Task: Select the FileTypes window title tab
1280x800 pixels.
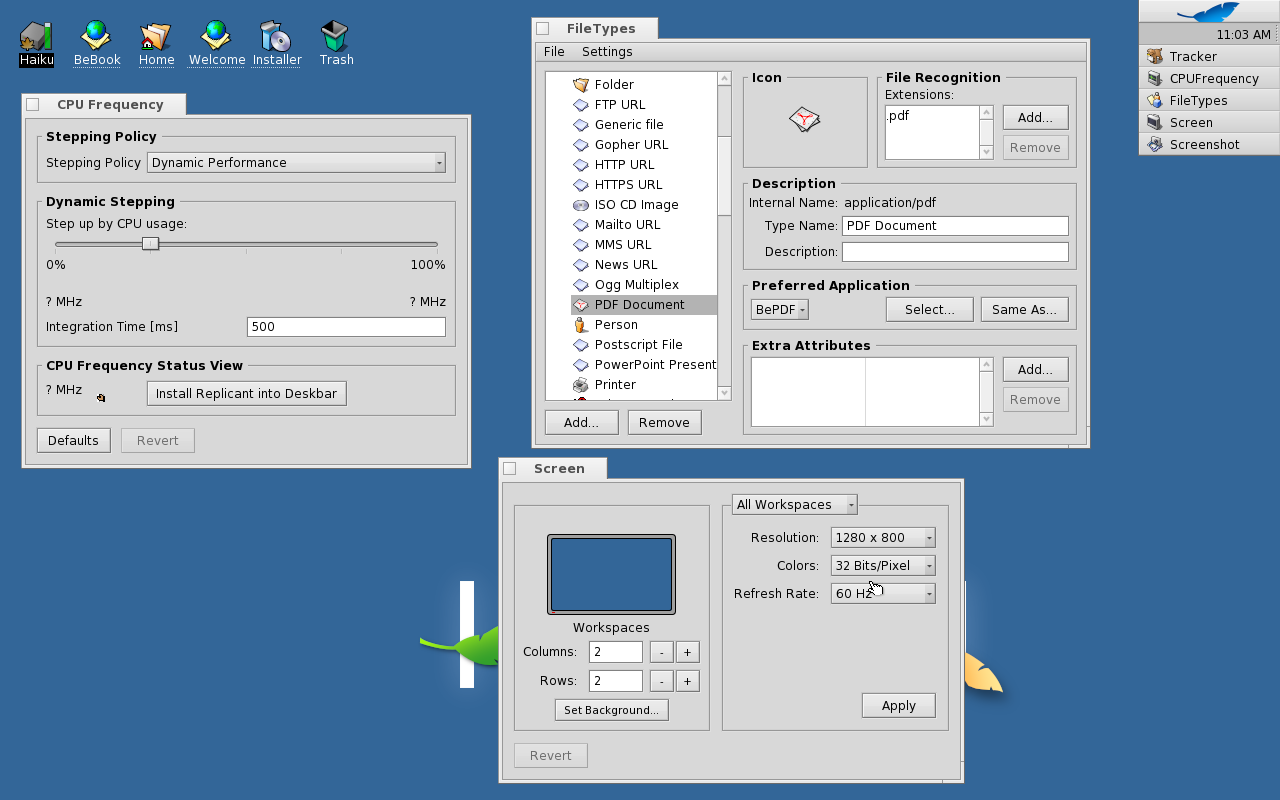Action: 596,29
